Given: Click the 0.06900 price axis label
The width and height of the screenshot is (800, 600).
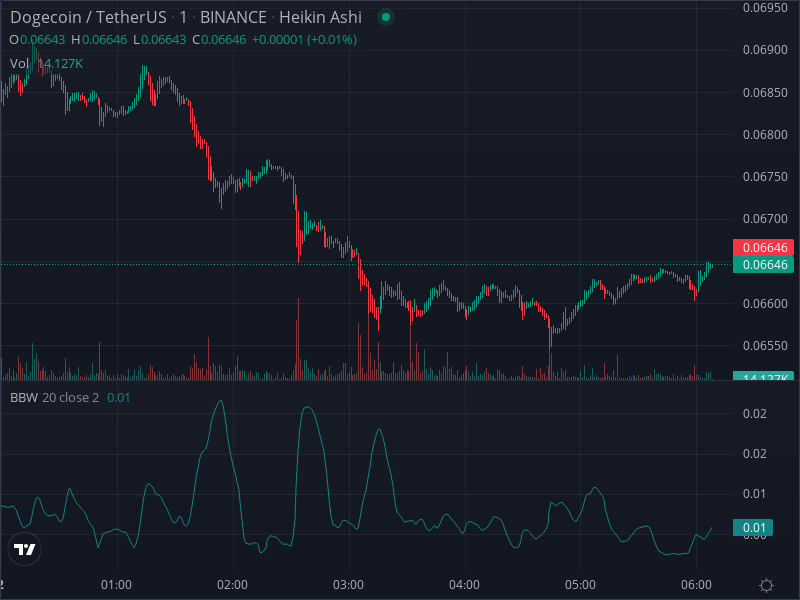Looking at the screenshot, I should pos(765,50).
